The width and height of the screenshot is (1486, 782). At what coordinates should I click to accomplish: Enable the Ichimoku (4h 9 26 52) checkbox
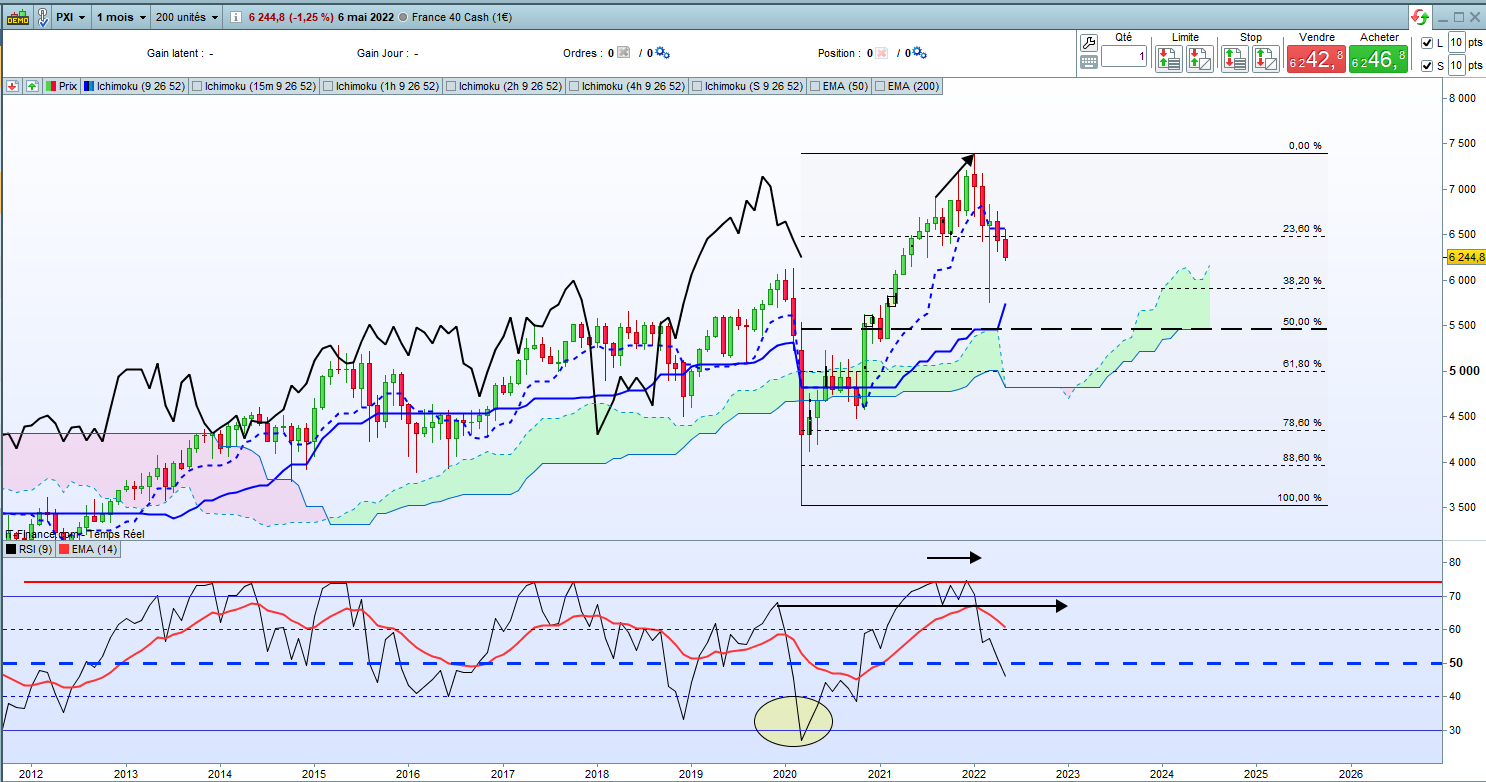pyautogui.click(x=574, y=86)
